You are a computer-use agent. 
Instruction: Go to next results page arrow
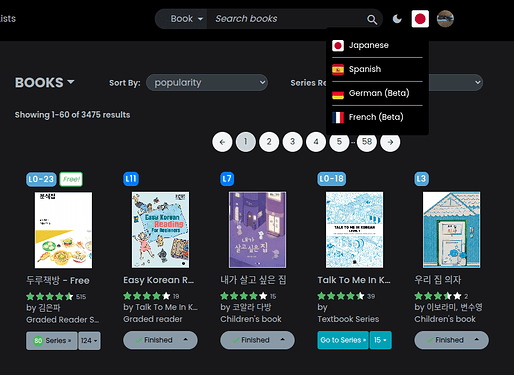click(x=390, y=142)
